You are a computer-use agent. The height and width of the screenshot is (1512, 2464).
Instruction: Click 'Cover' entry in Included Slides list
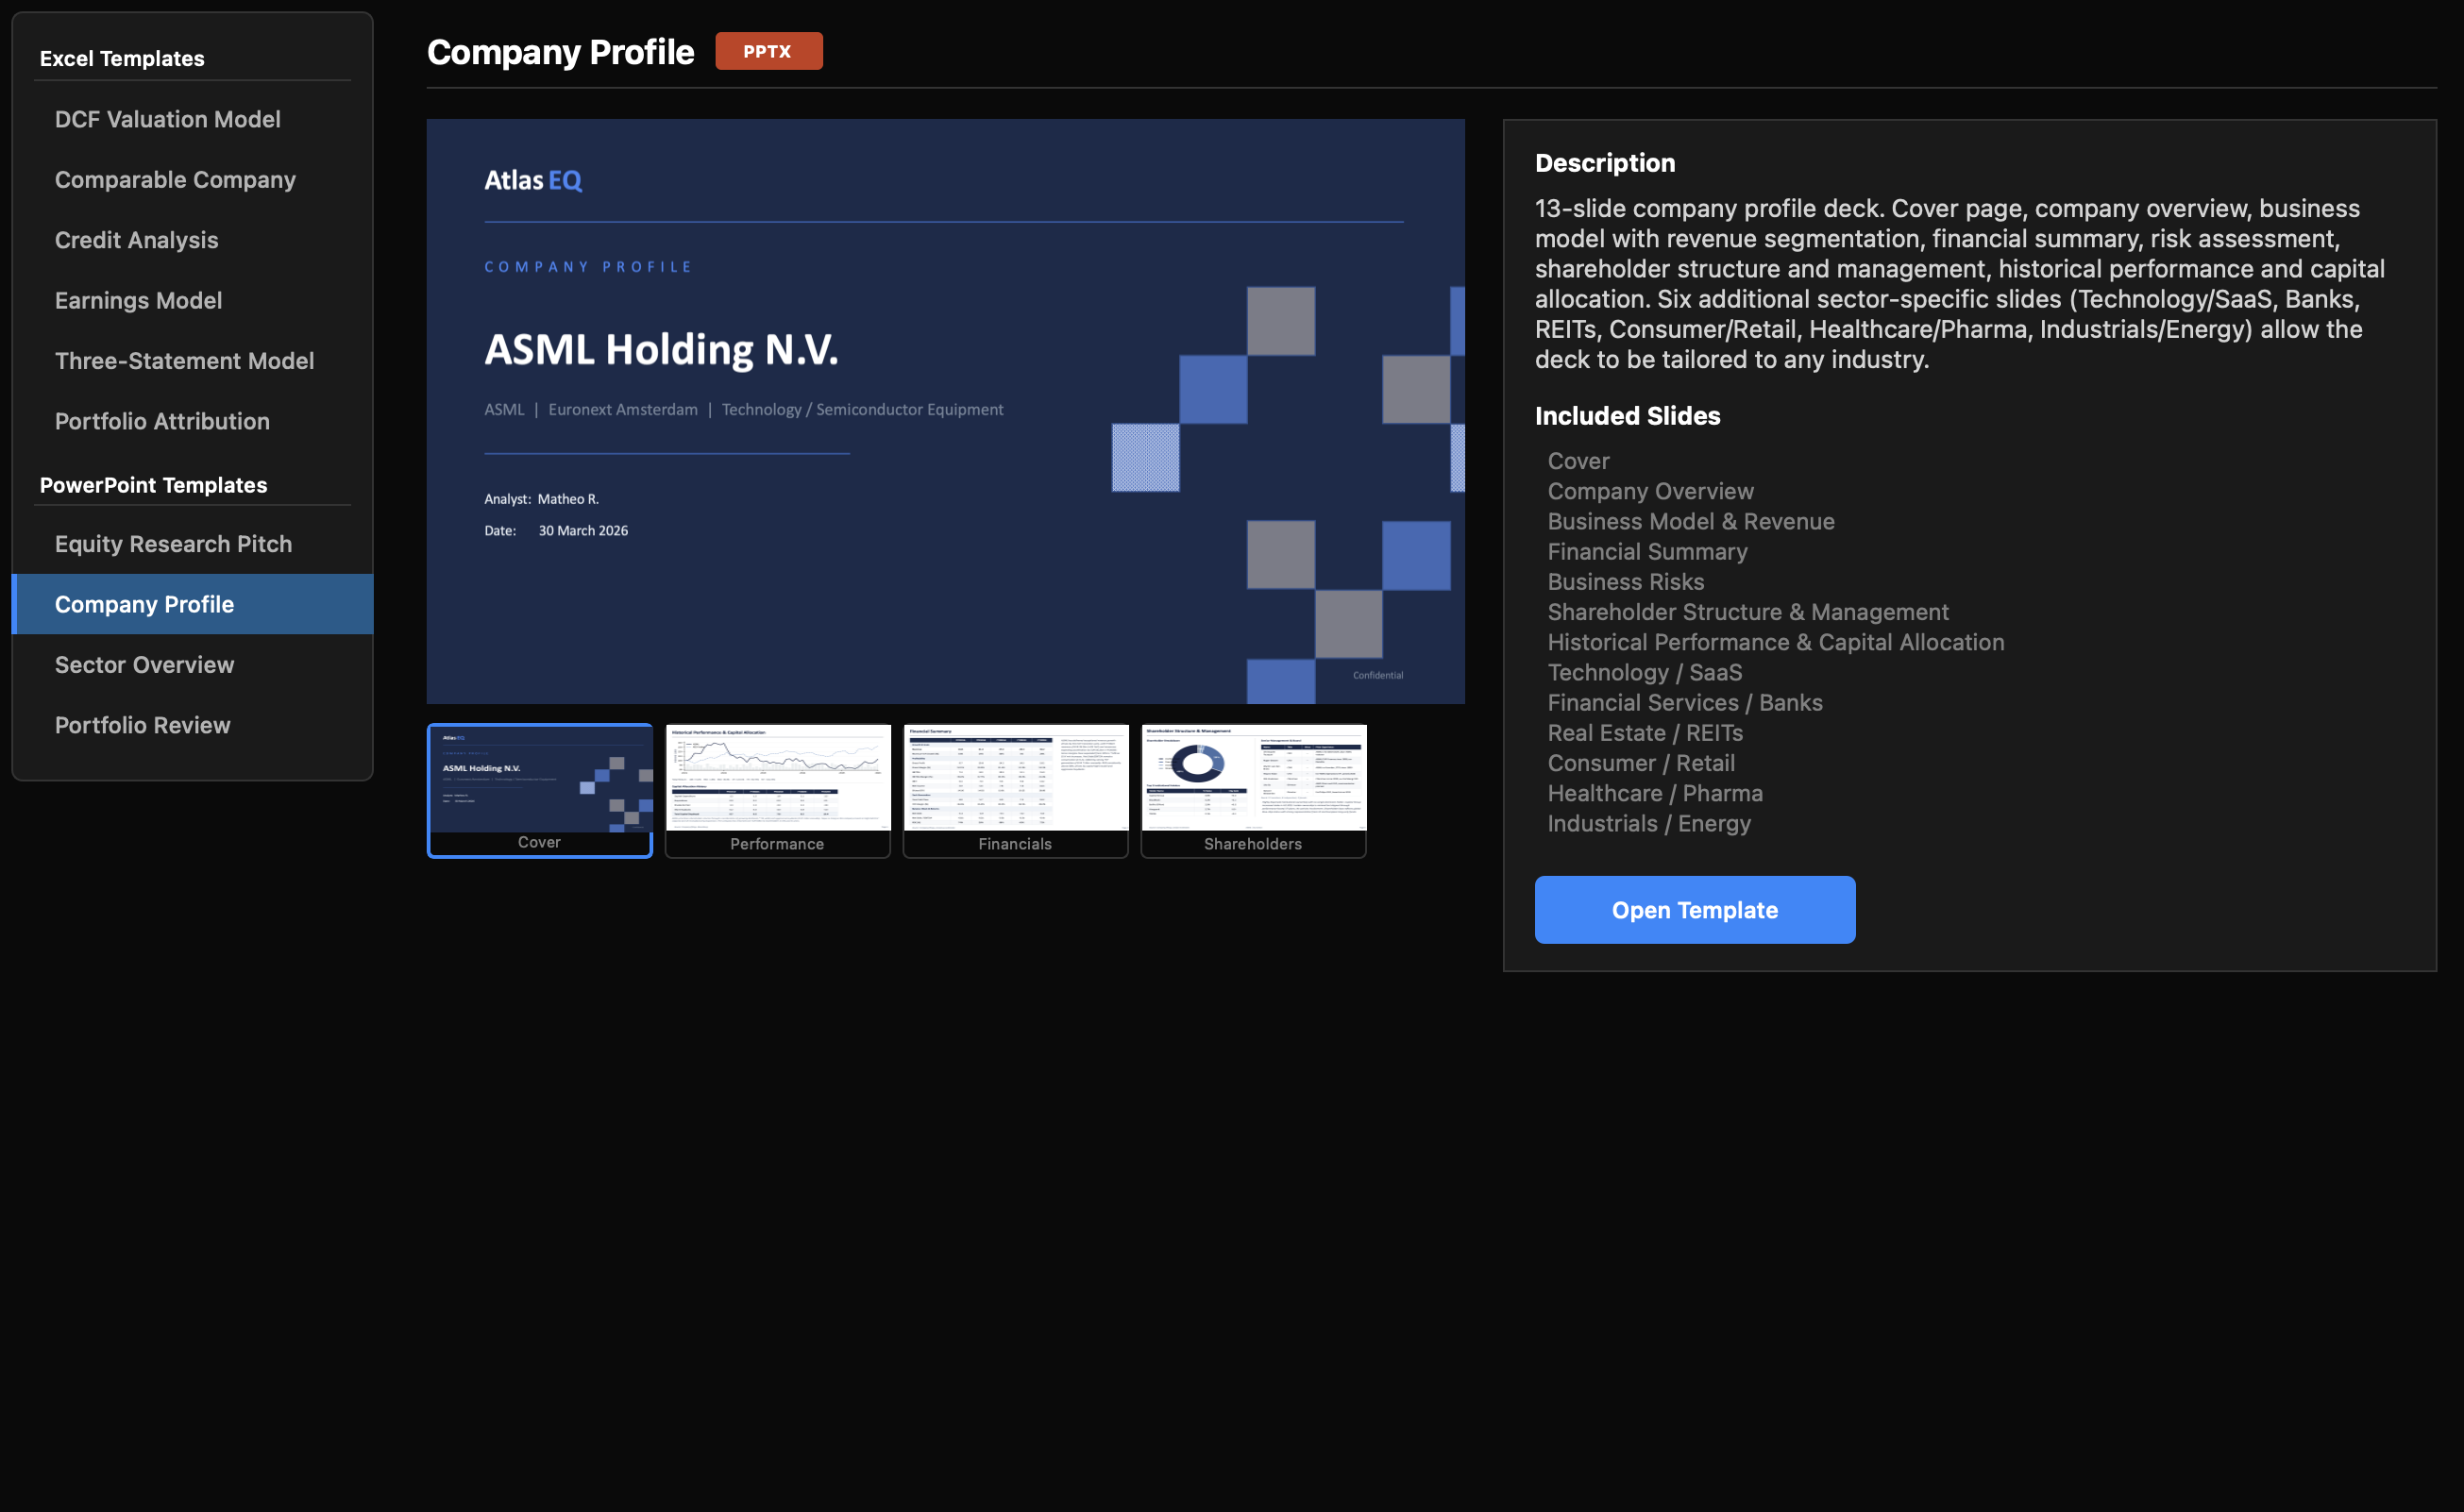(1579, 461)
